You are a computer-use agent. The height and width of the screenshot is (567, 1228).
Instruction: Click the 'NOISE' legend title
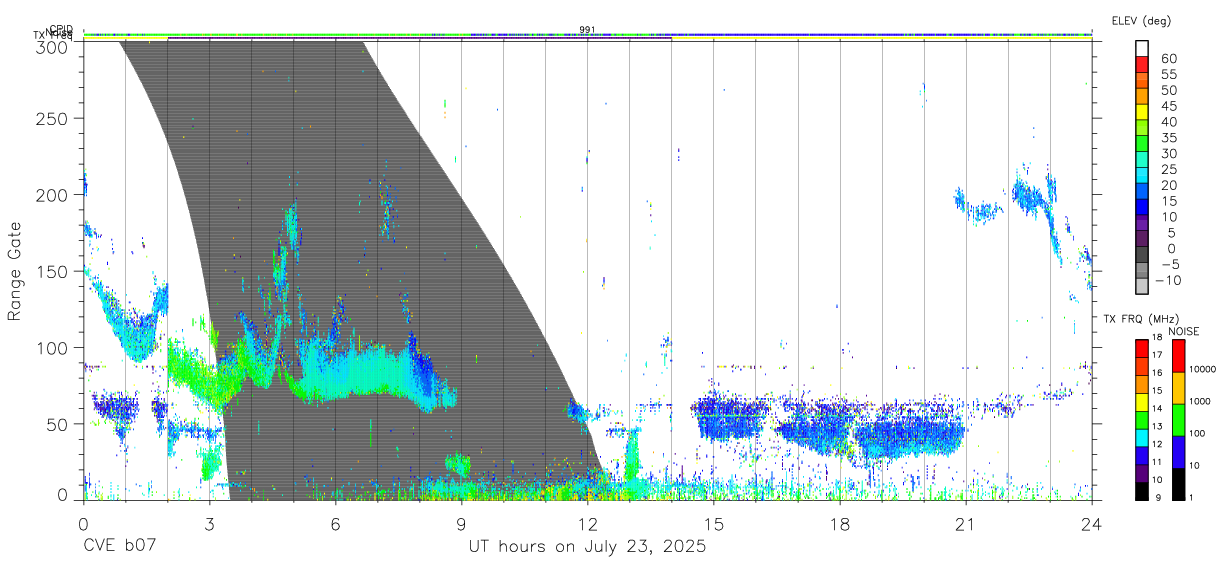point(1183,331)
